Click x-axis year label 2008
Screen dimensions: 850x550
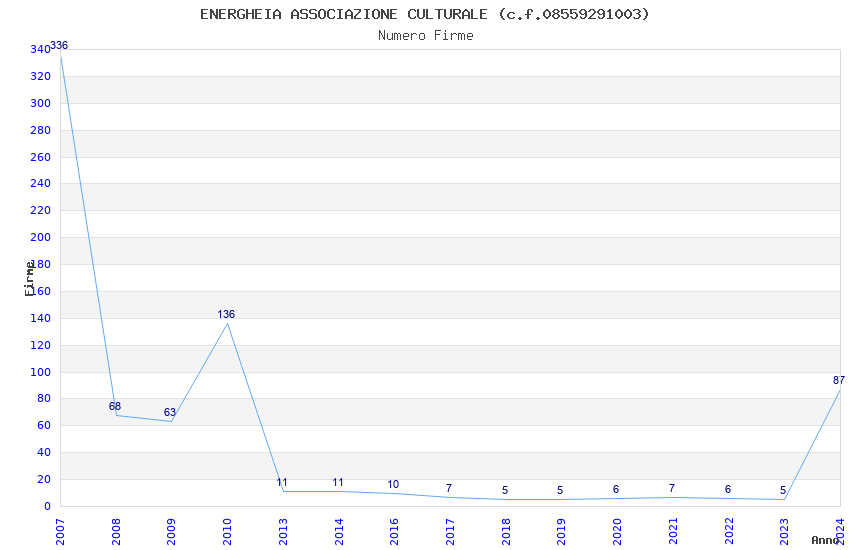pyautogui.click(x=116, y=532)
